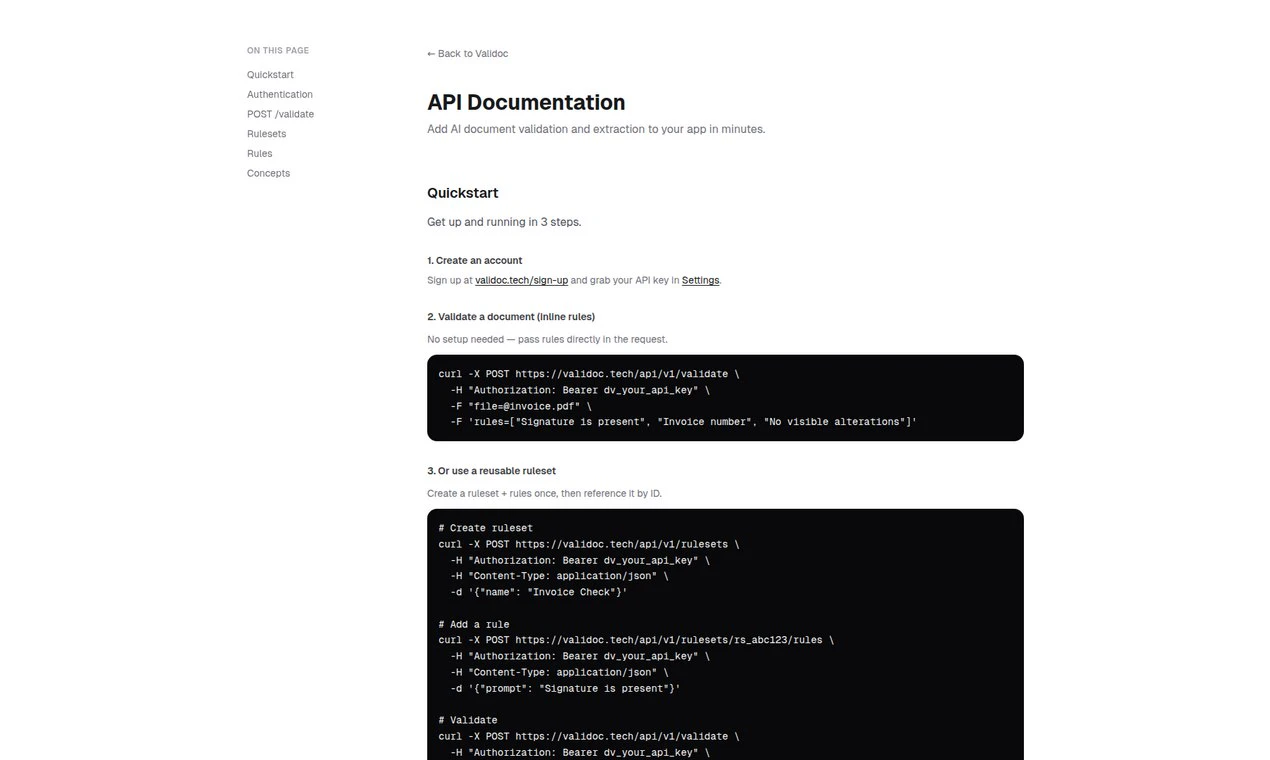Screen dimensions: 1270x760
Task: Click the '2. Validate a document' step heading
Action: [x=510, y=316]
